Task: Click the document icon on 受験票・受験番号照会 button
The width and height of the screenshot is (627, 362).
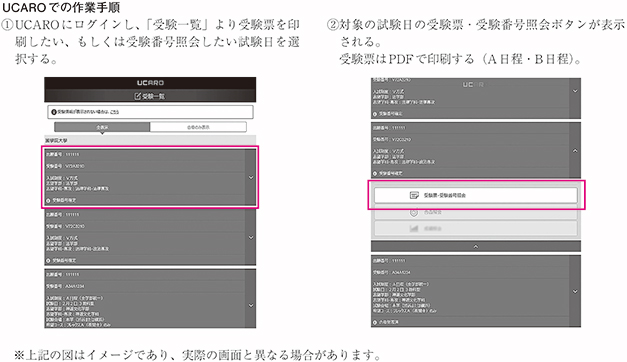Action: pyautogui.click(x=414, y=195)
